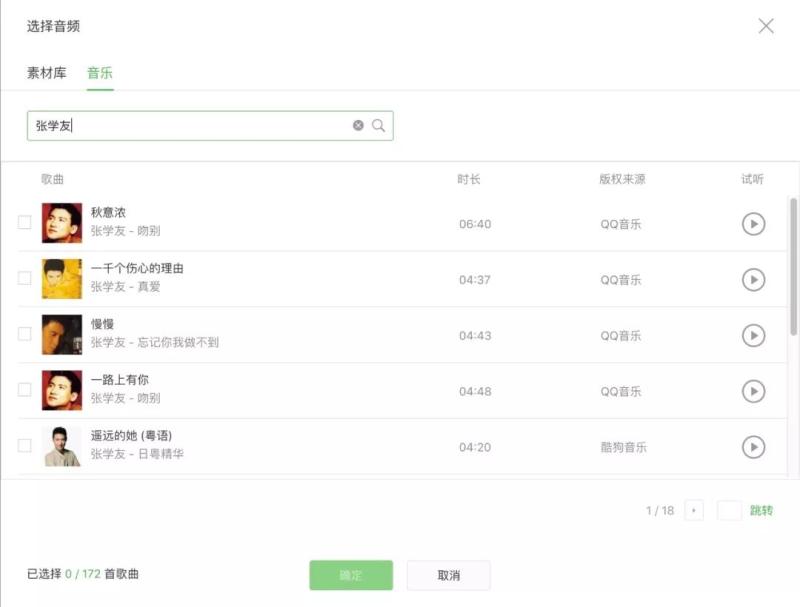Viewport: 800px width, 607px height.
Task: Click the 遥远的她 album cover thumbnail
Action: 62,447
